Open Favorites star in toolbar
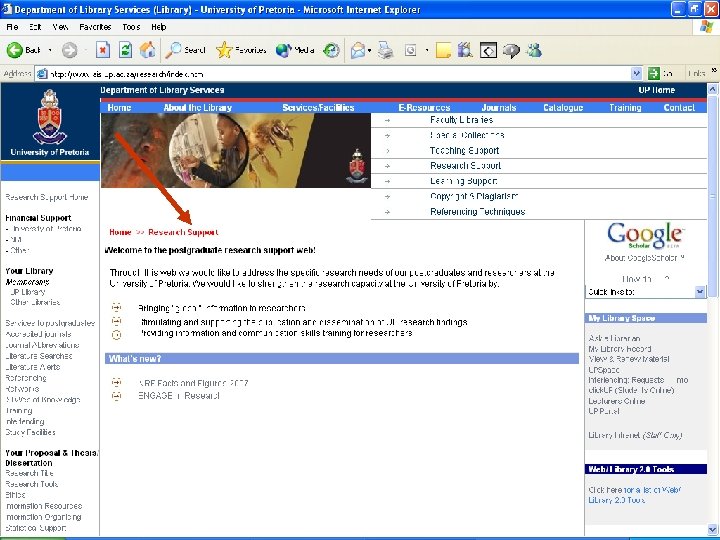 (x=241, y=50)
